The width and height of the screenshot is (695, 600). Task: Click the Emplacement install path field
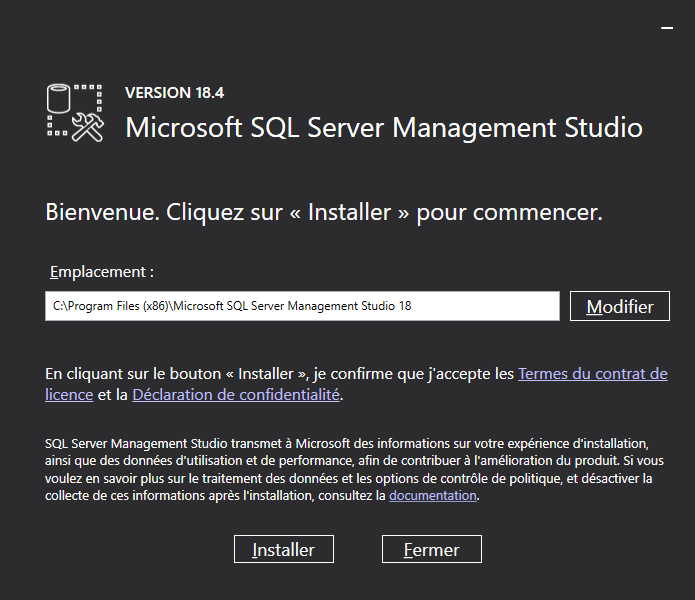pyautogui.click(x=302, y=306)
